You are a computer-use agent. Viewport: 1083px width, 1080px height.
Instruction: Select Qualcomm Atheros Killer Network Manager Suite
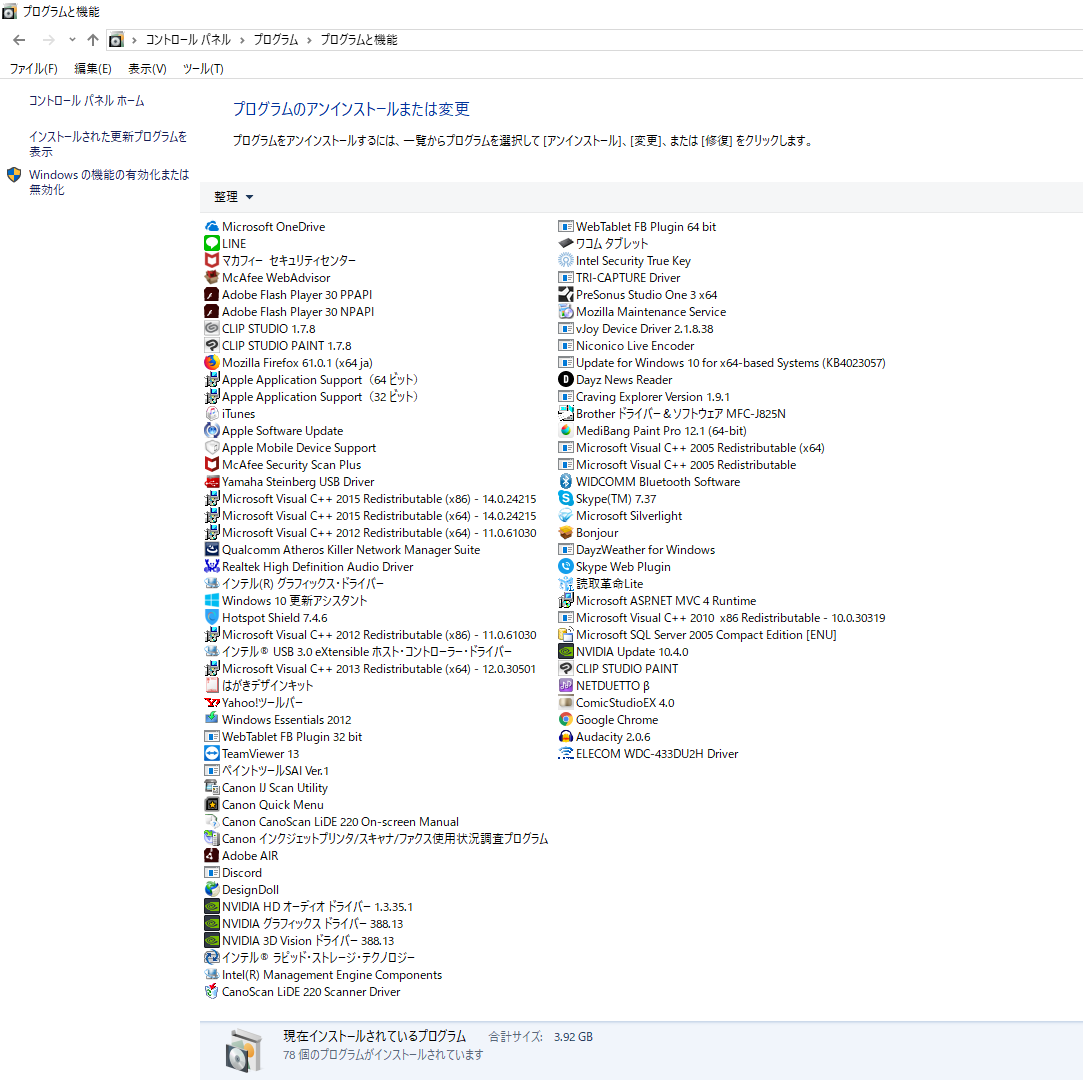343,550
